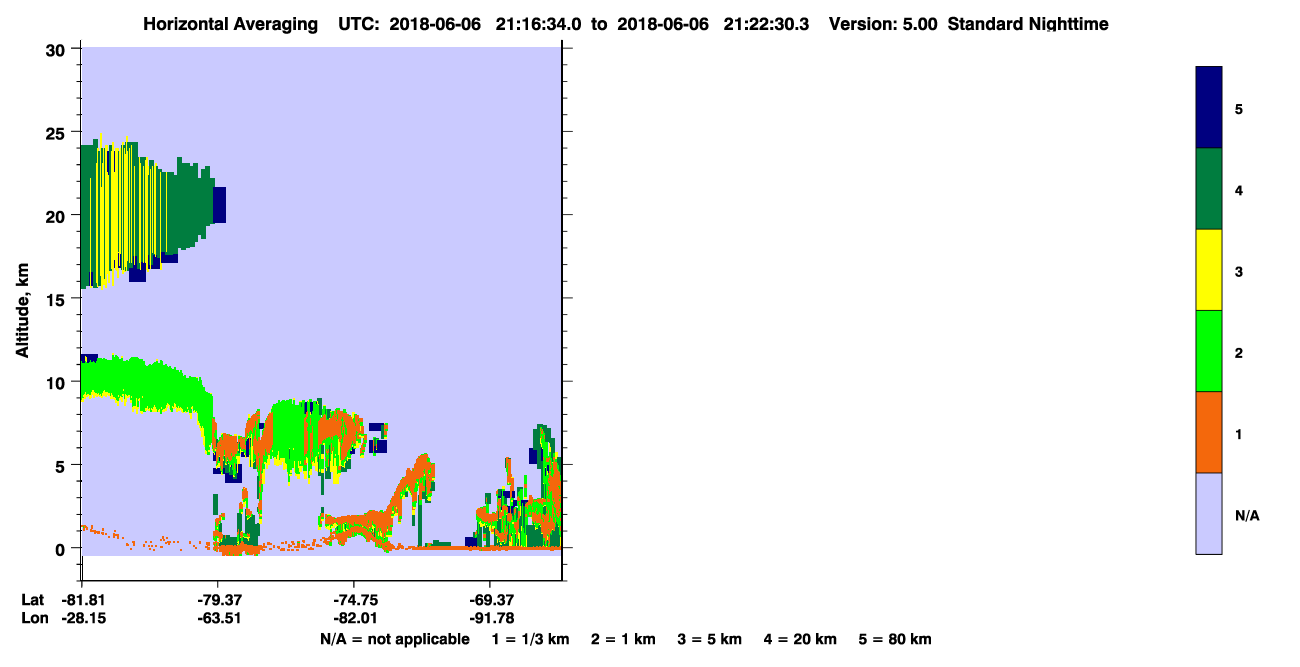Click the '2 = 1 km' legend entry
Viewport: 1300px width, 667px height.
tap(623, 639)
